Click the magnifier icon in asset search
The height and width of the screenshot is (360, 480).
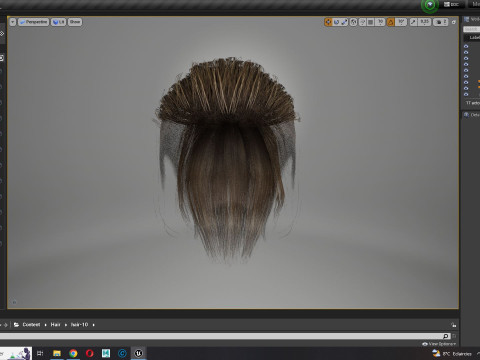coord(446,336)
